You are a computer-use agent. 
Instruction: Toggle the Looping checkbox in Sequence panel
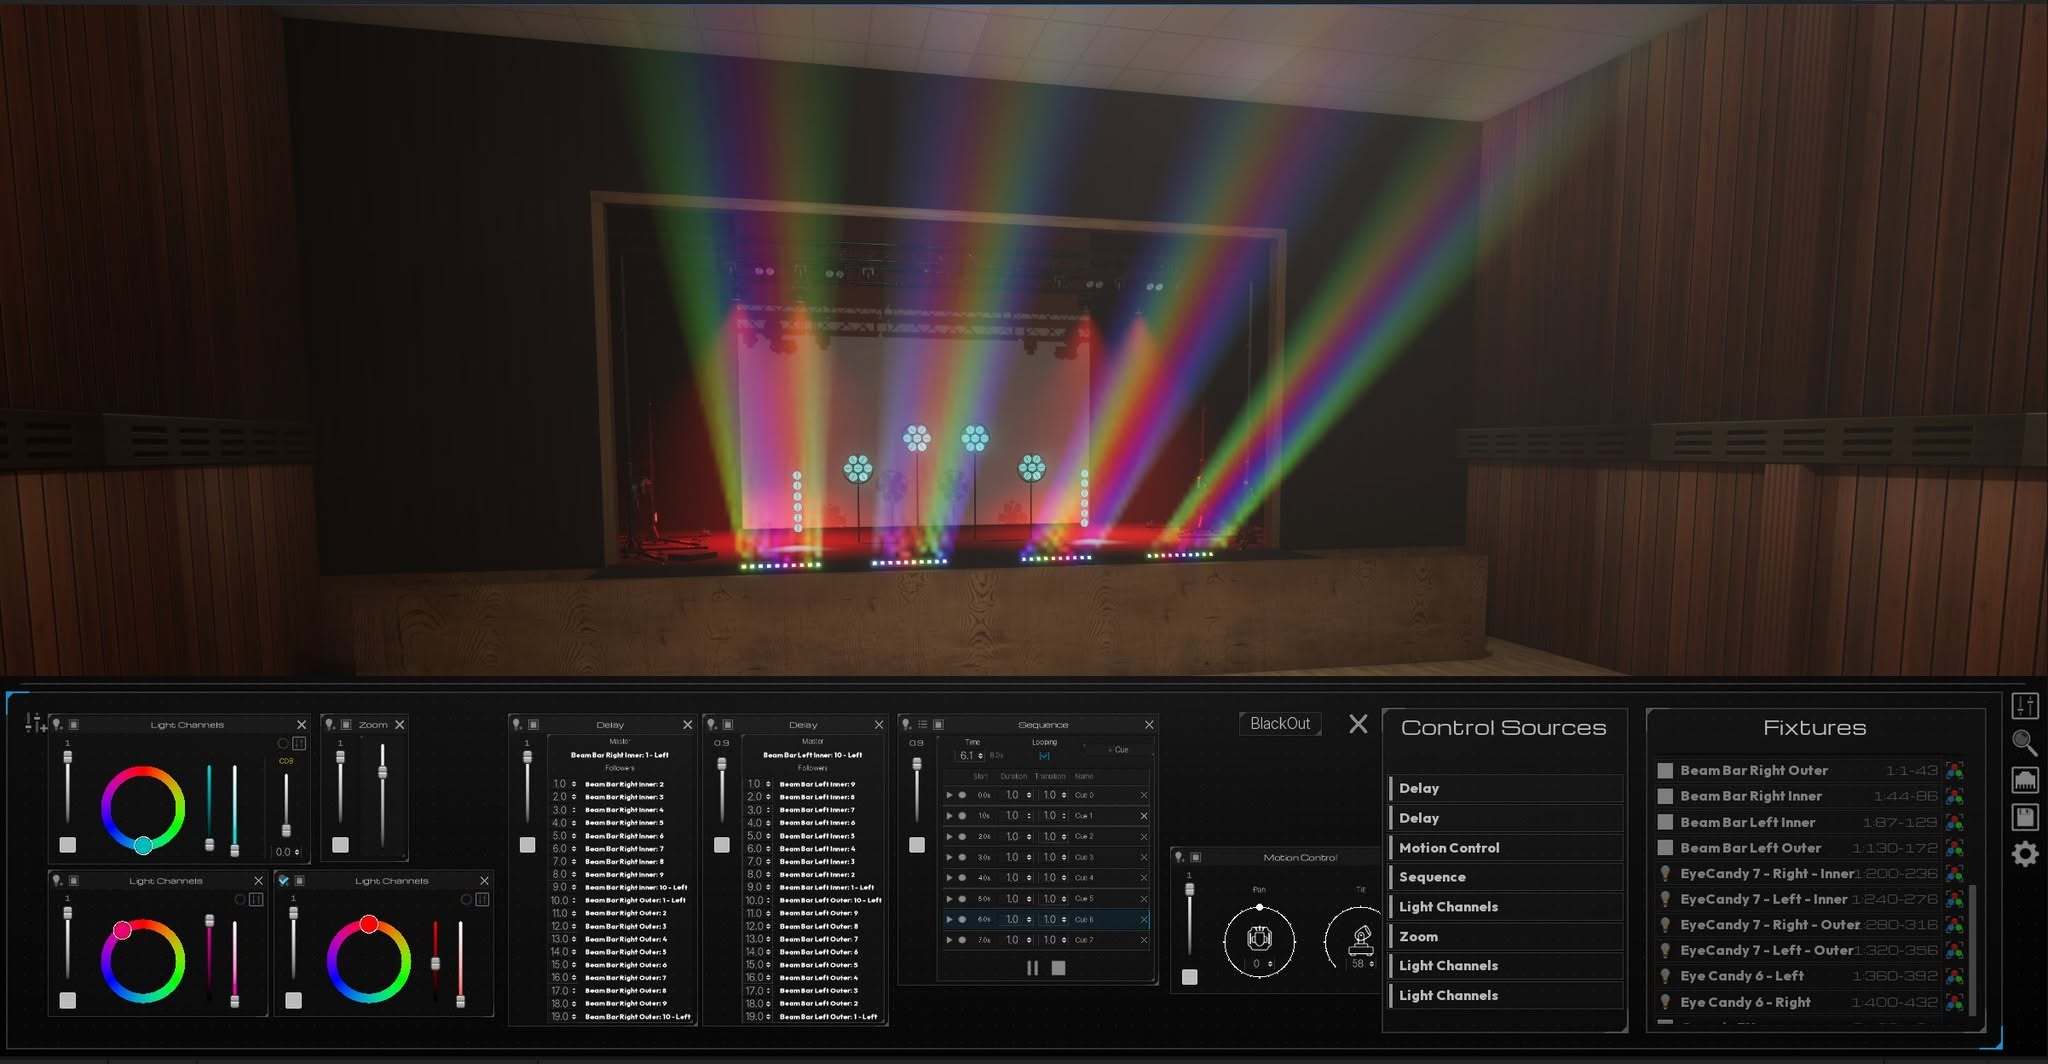pos(1044,756)
